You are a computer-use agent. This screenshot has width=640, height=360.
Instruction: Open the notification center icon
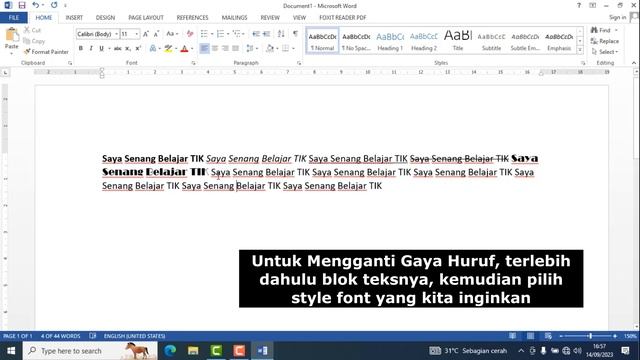pos(625,351)
